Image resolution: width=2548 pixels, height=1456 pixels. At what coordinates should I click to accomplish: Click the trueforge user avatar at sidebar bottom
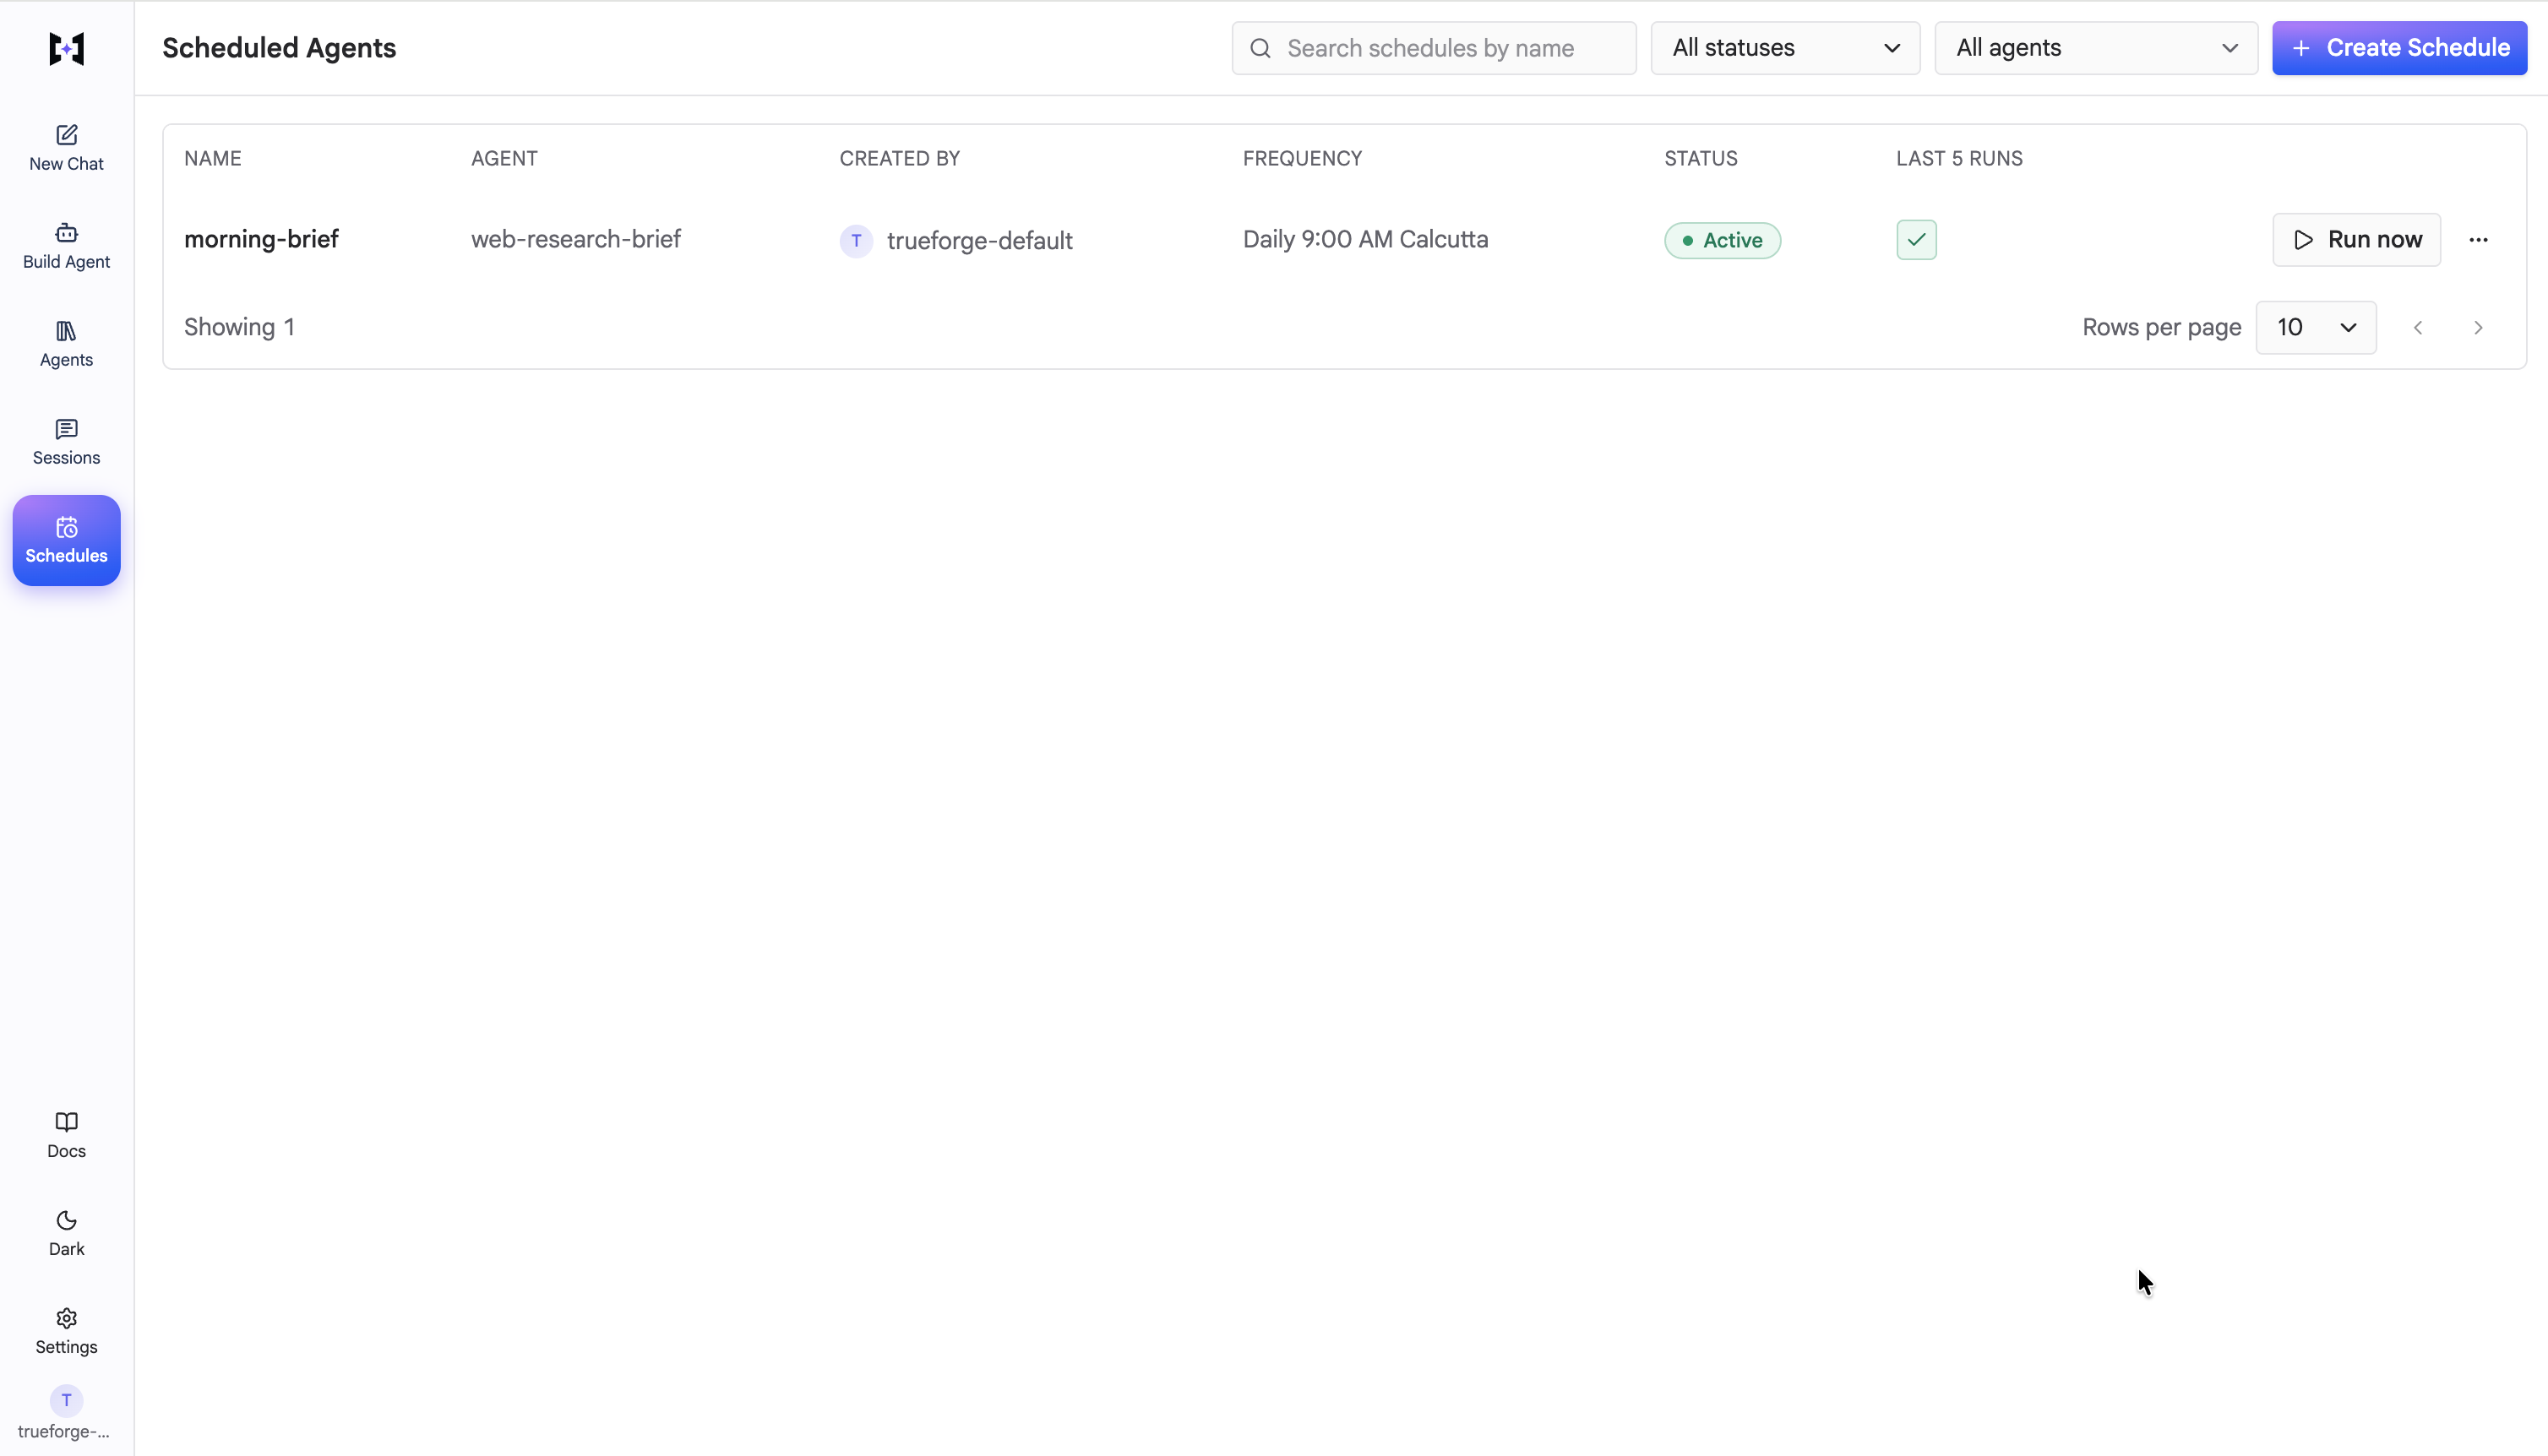(66, 1400)
